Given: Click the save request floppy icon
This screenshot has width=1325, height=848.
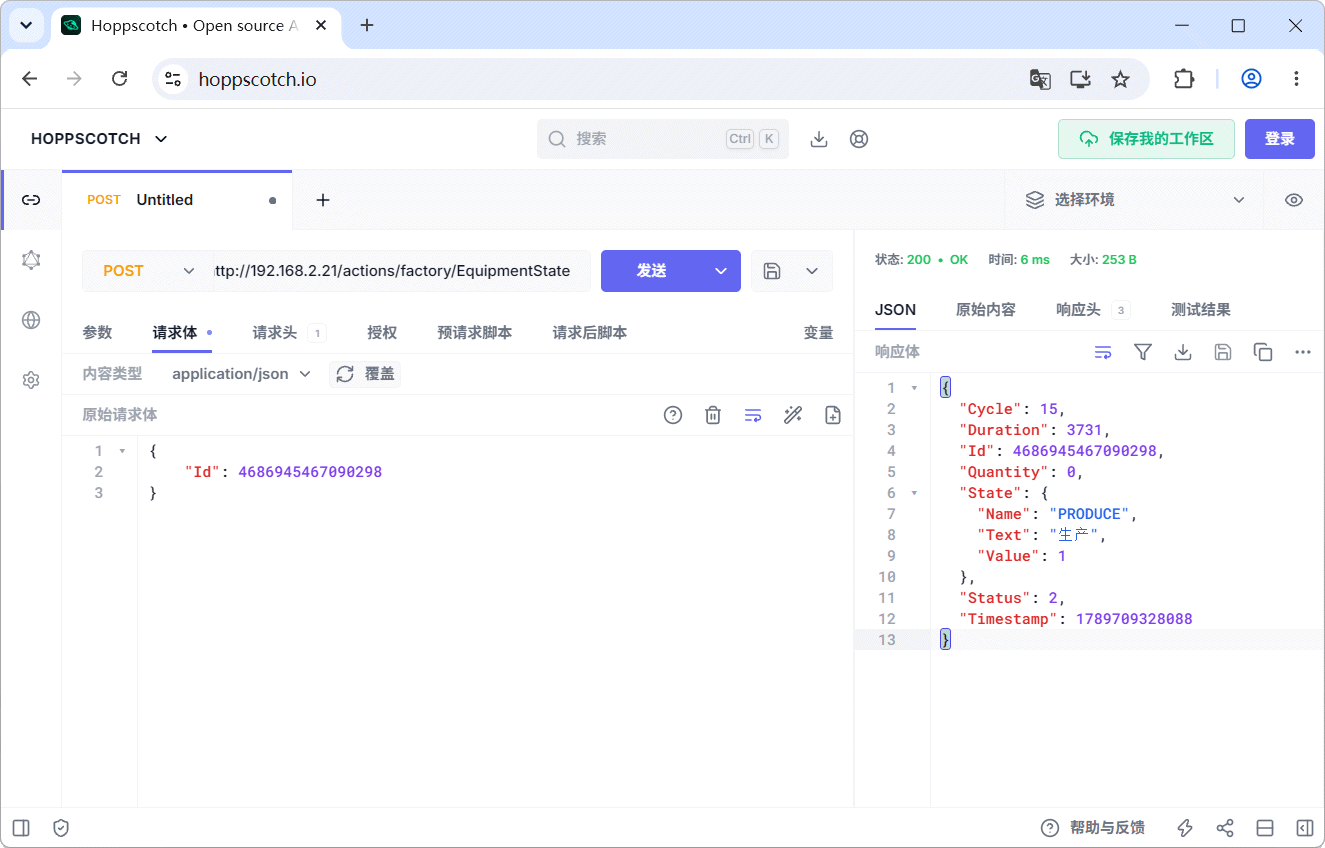Looking at the screenshot, I should [x=772, y=271].
